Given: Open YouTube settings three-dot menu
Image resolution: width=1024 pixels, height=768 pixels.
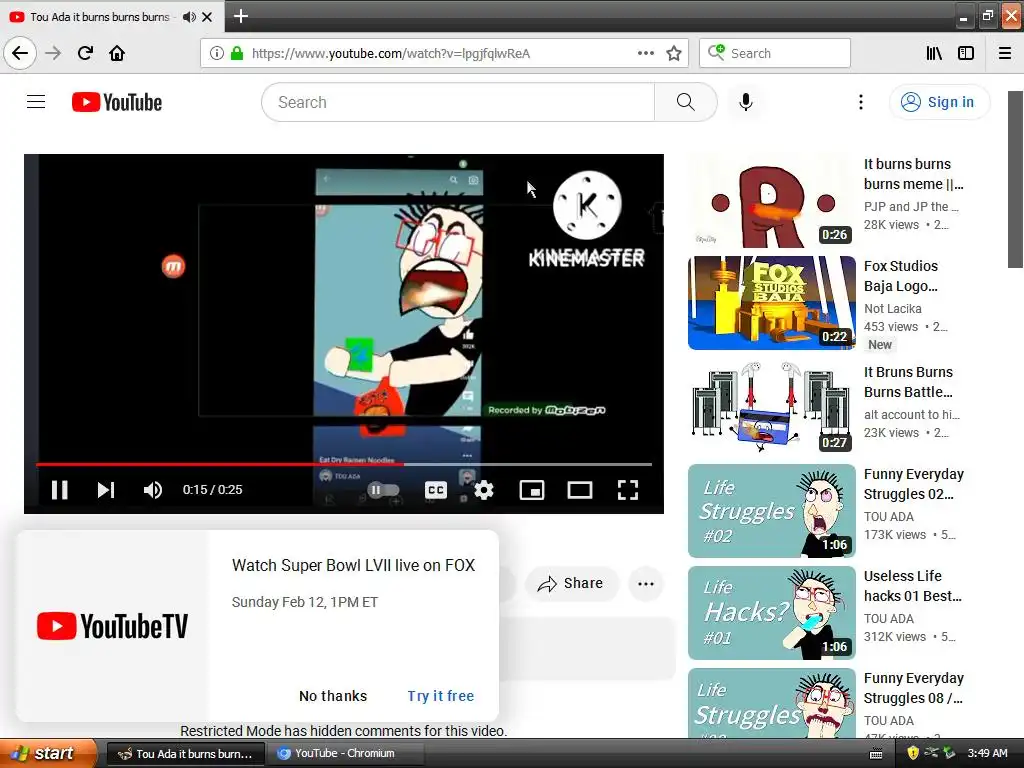Looking at the screenshot, I should click(x=861, y=102).
